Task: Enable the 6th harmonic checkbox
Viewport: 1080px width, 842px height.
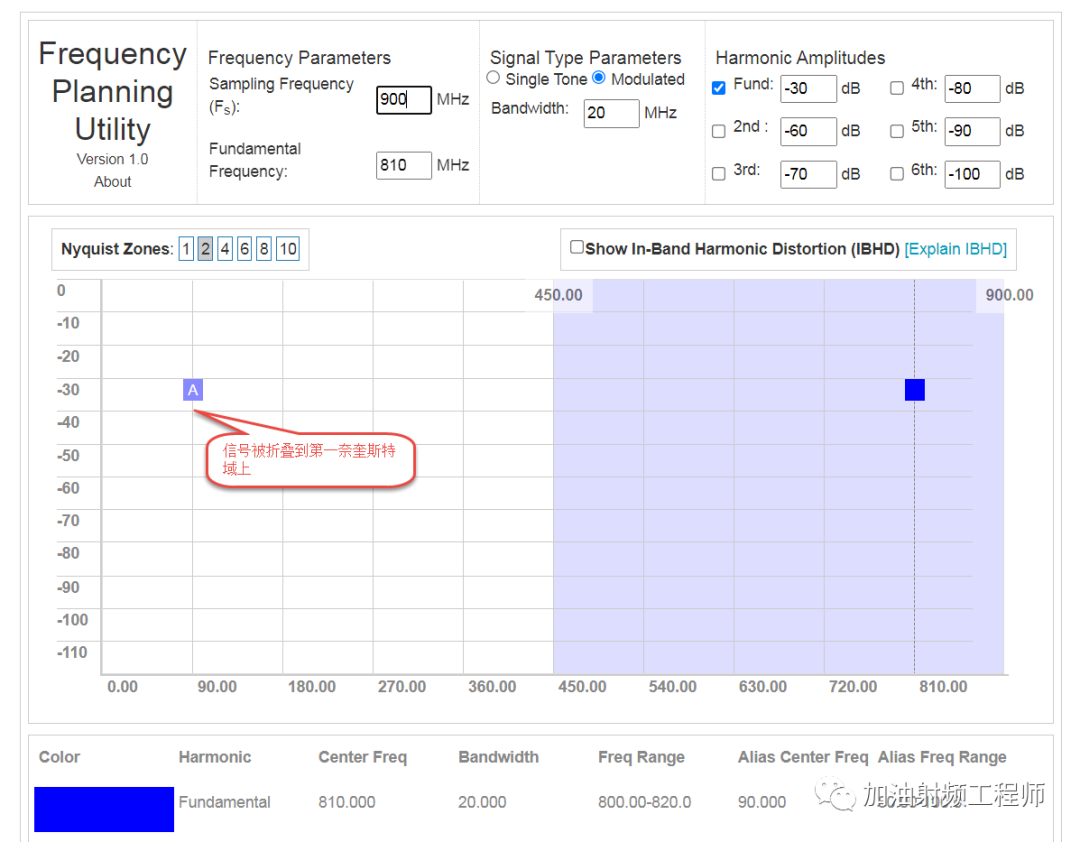Action: point(897,174)
